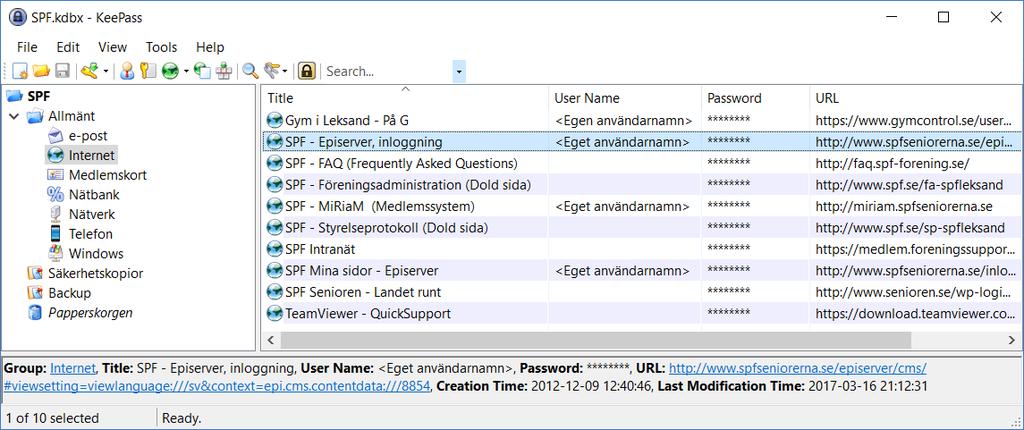Open the spfseniorerna.se/episerver/cms link in details
The height and width of the screenshot is (430, 1024).
[797, 368]
